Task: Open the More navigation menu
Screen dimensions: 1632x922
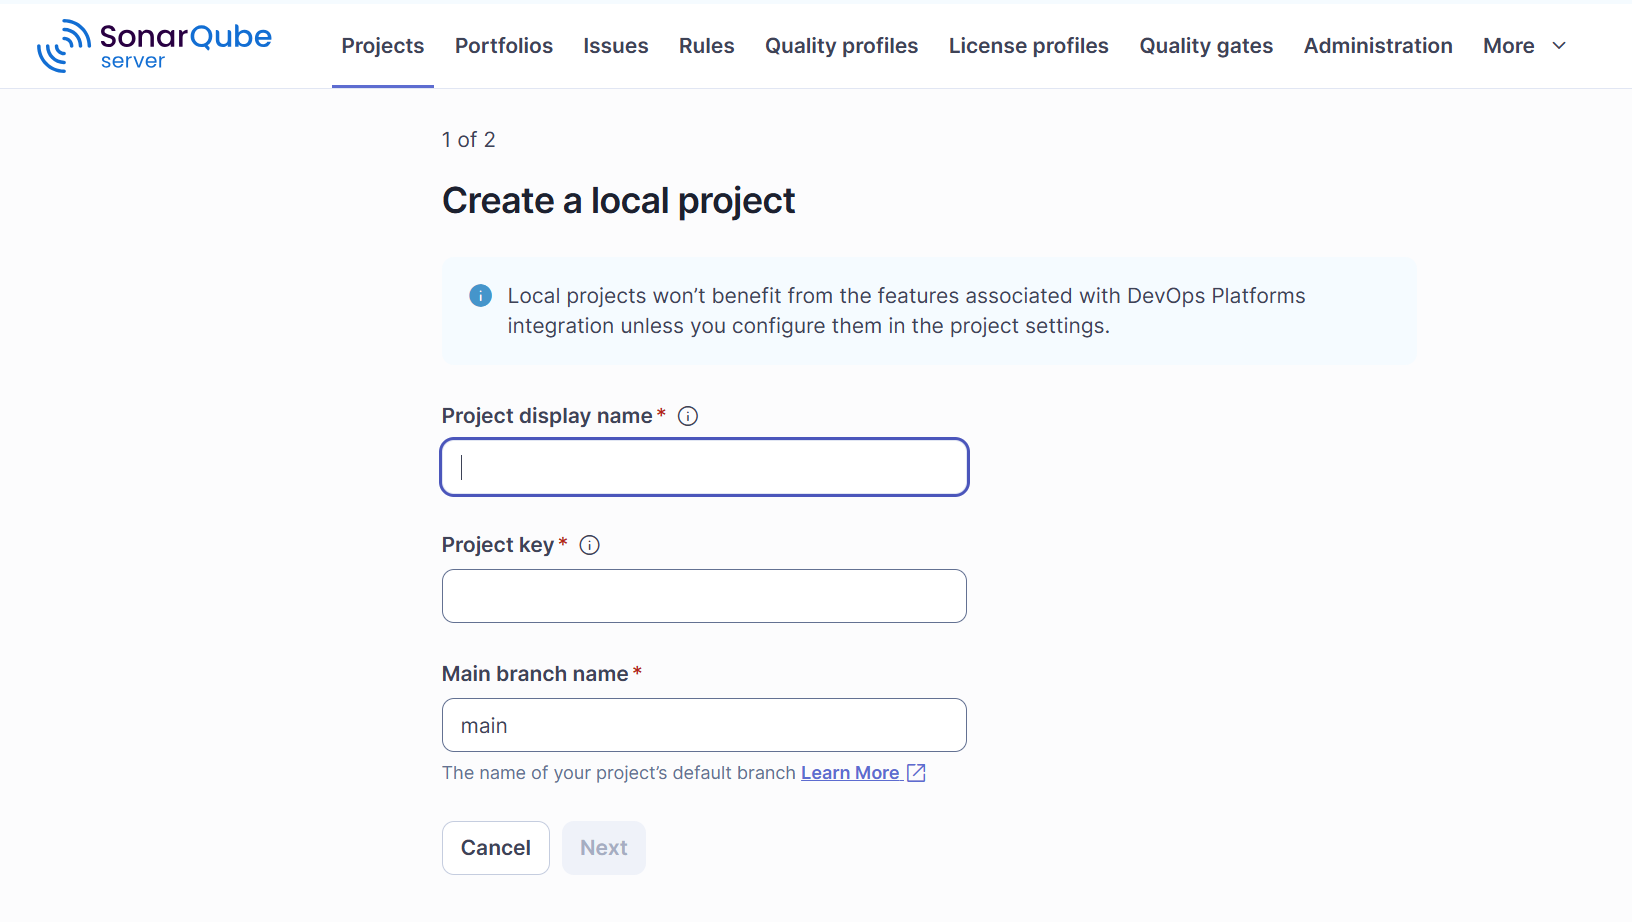Action: click(1525, 46)
